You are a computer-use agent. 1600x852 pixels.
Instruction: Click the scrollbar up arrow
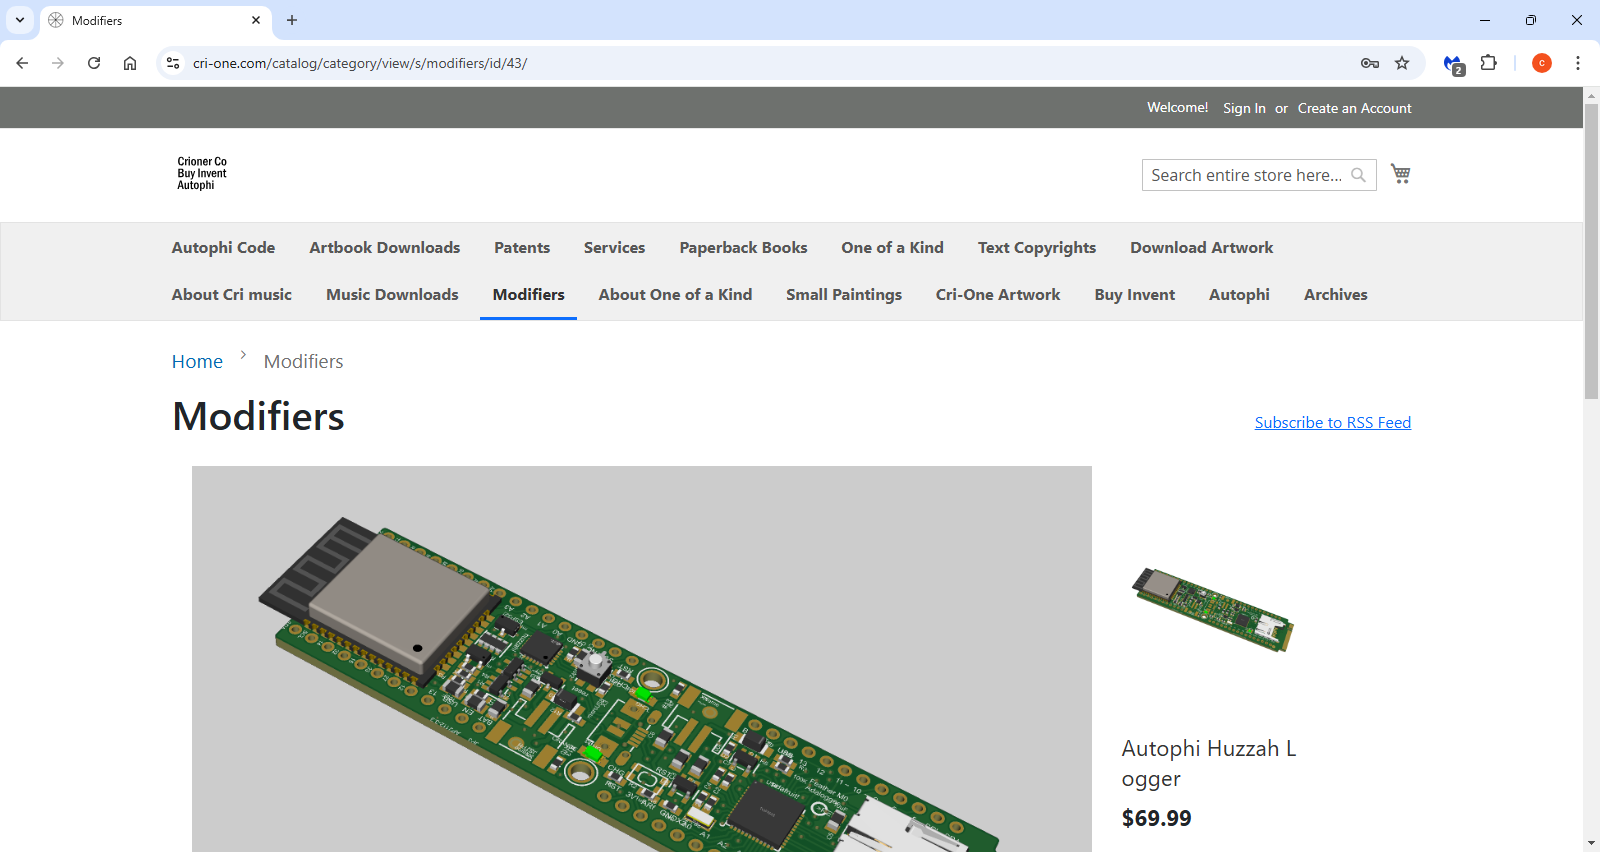click(x=1591, y=94)
